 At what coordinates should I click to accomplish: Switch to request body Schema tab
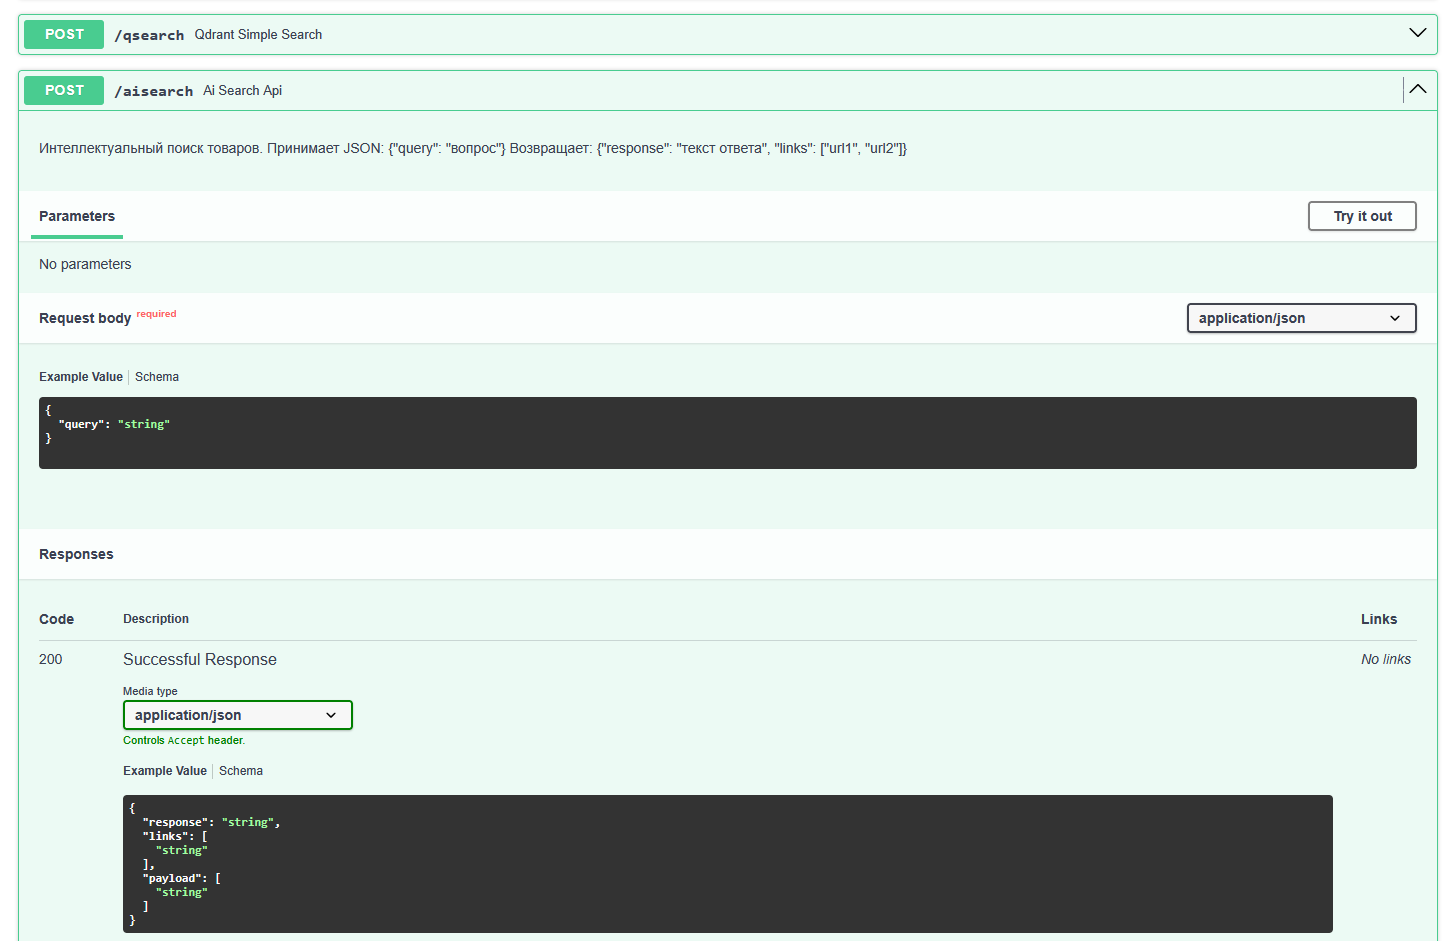pyautogui.click(x=157, y=377)
